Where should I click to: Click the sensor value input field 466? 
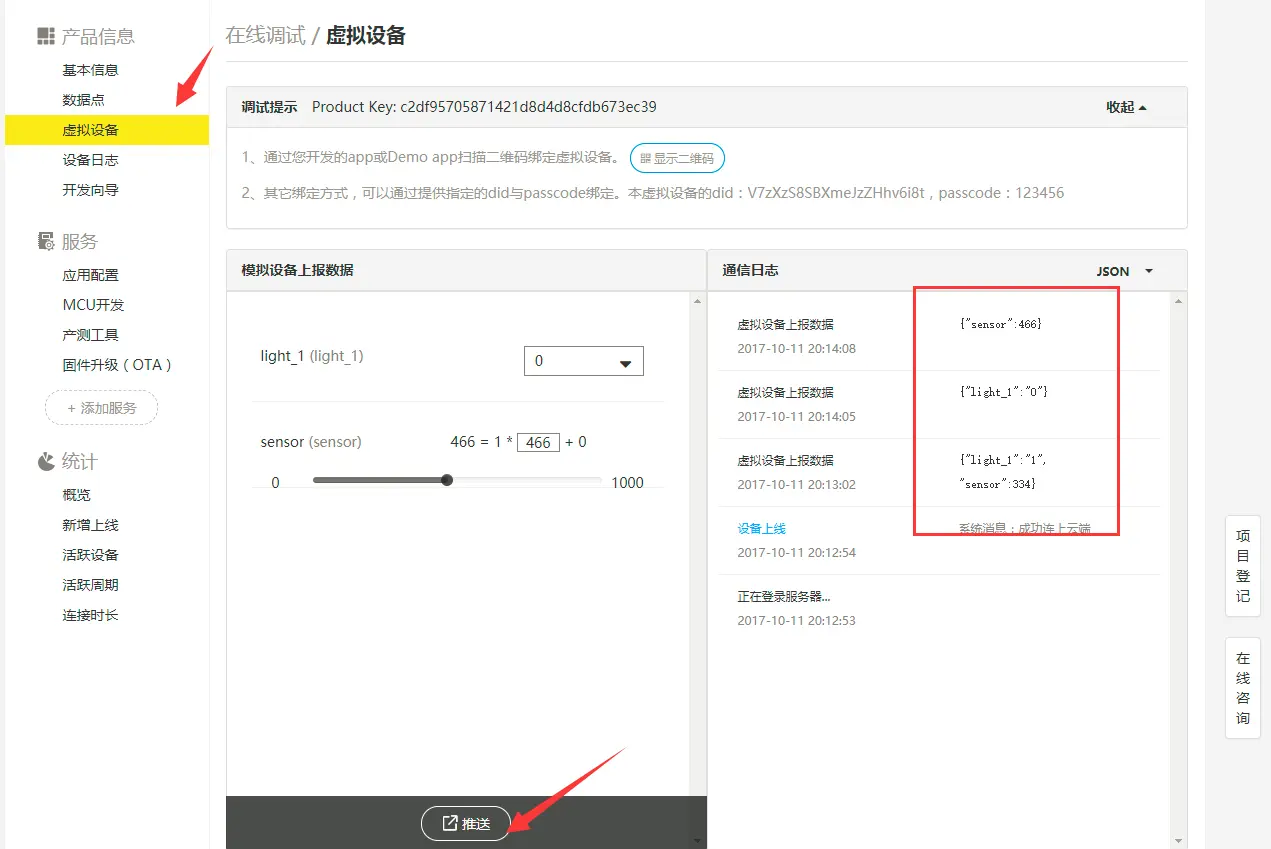tap(538, 442)
